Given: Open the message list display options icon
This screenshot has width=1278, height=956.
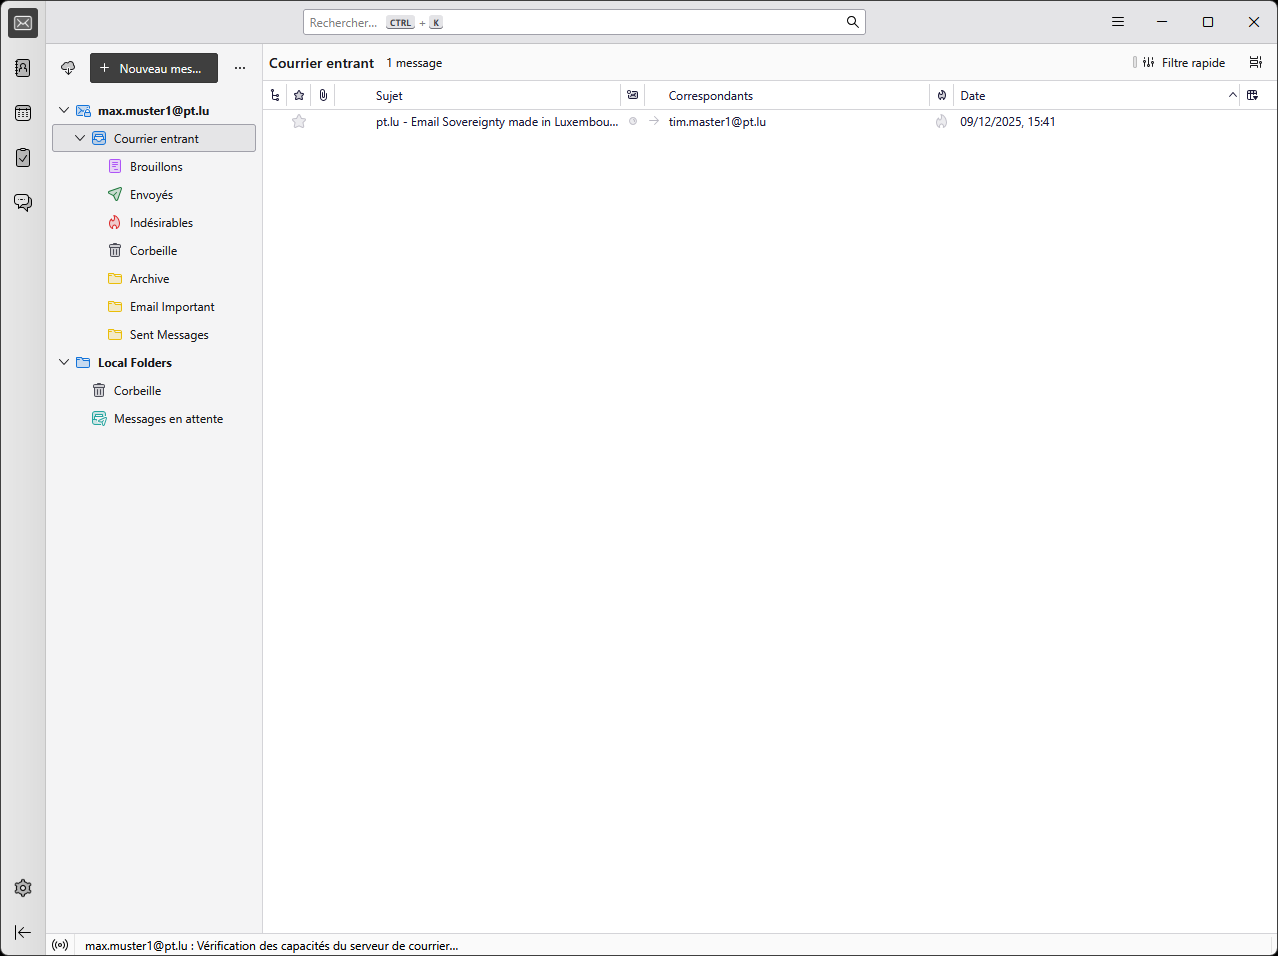Looking at the screenshot, I should [1255, 63].
